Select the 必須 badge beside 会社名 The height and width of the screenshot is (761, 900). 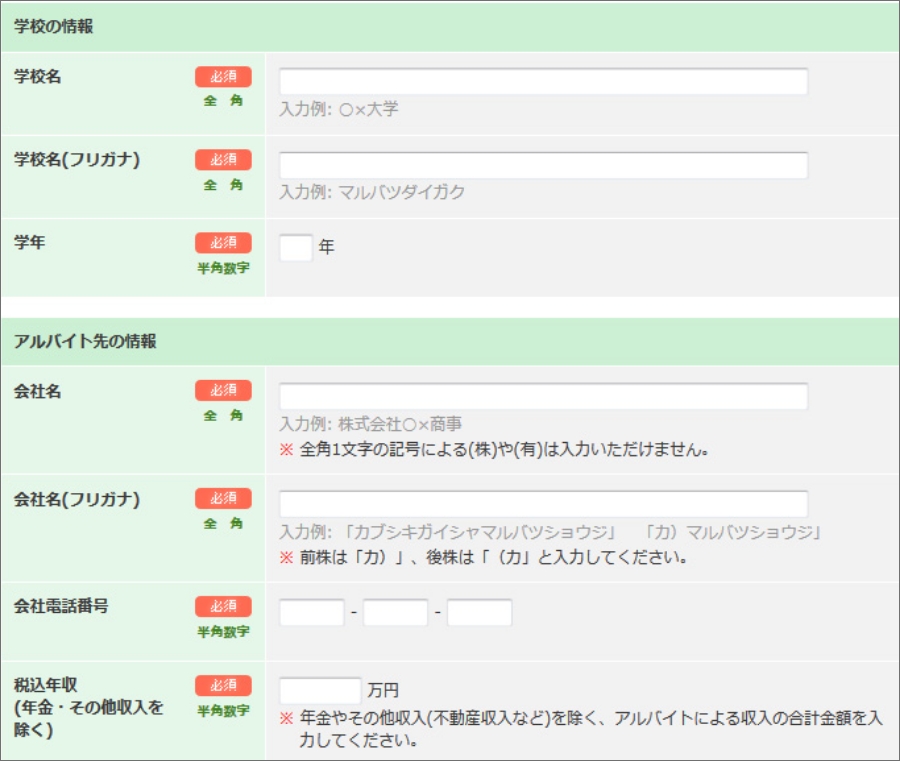click(x=223, y=391)
